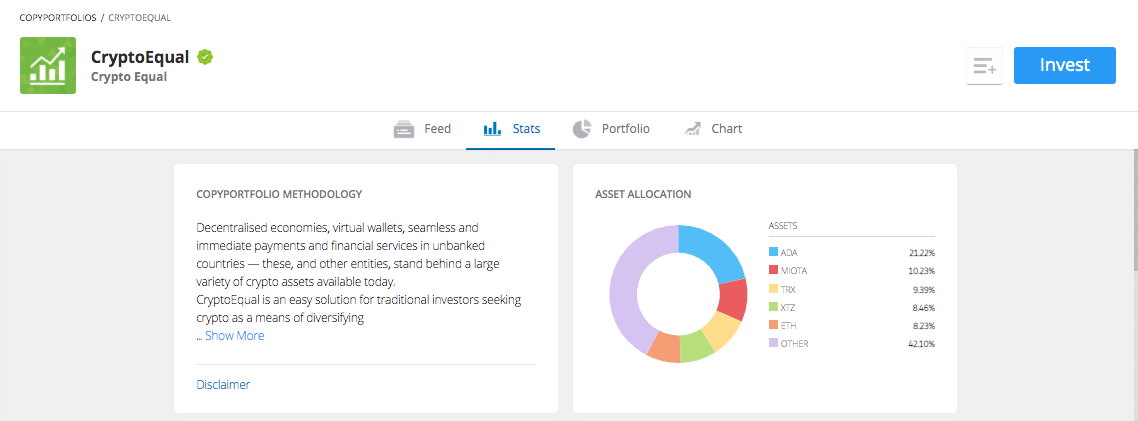Screen dimensions: 1138x421
Task: Click the ADA asset label
Action: pos(788,253)
